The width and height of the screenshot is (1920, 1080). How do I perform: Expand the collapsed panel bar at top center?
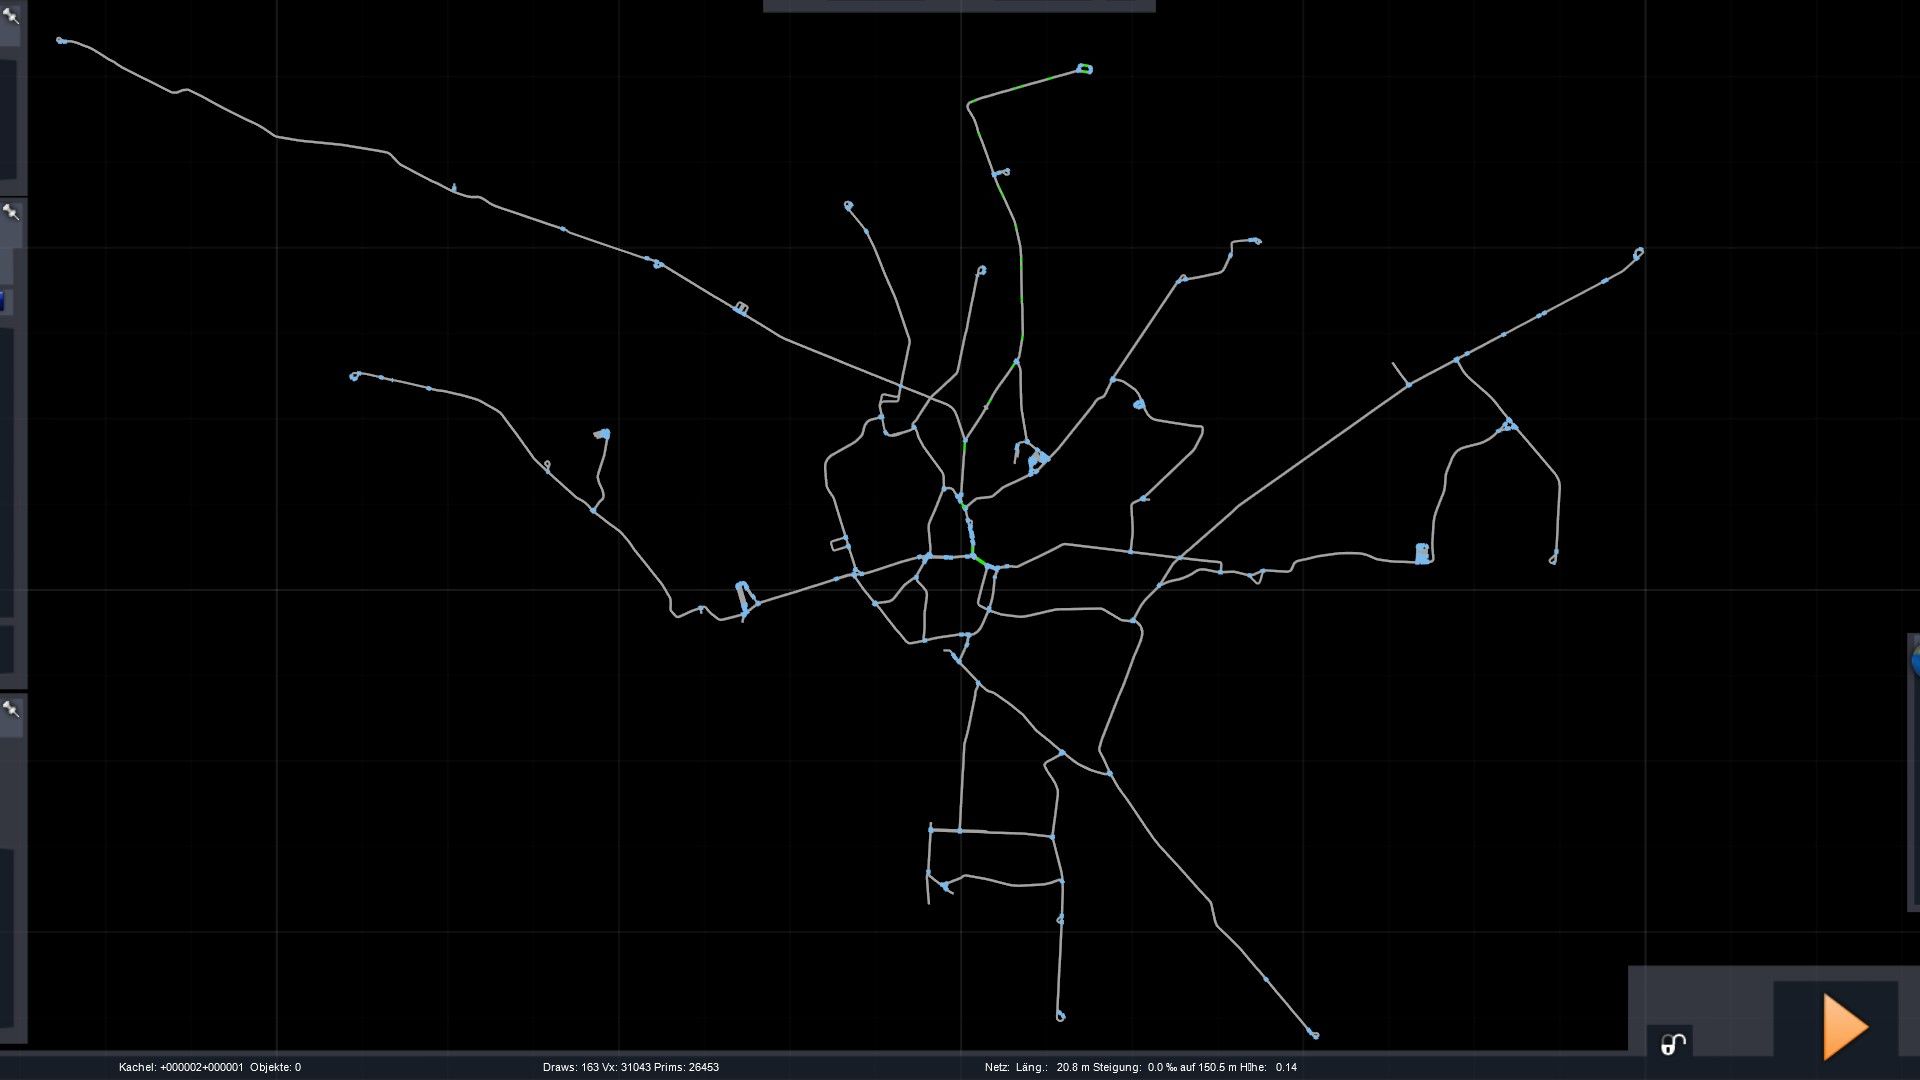tap(958, 6)
